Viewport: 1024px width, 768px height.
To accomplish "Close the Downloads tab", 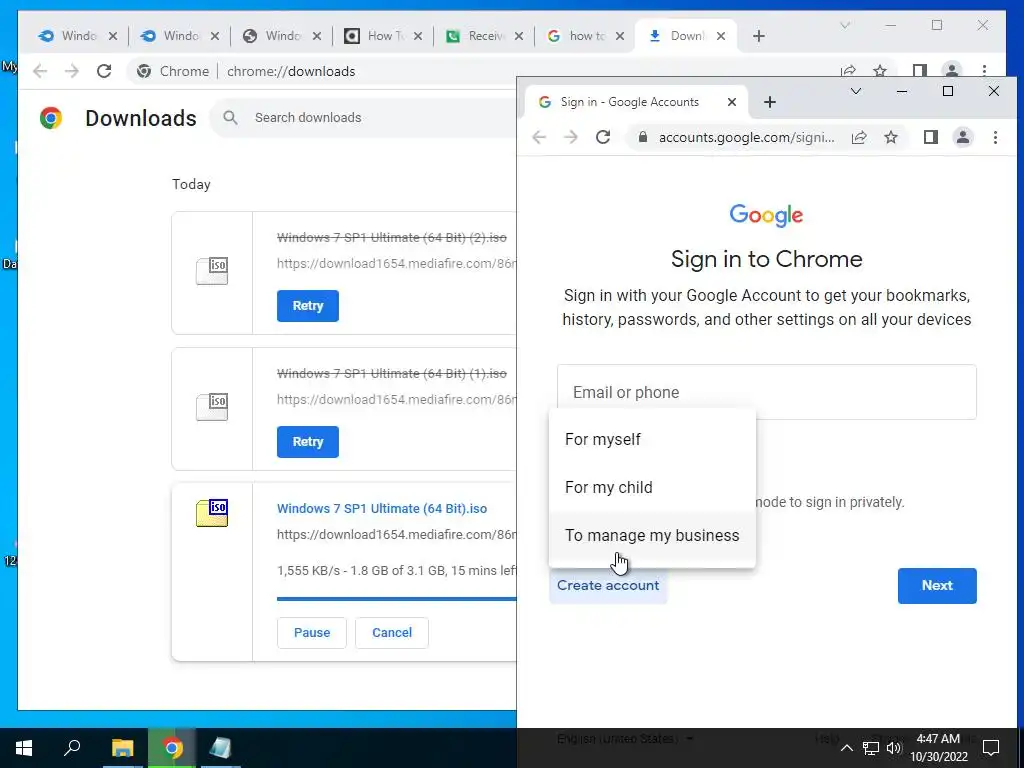I will tap(721, 36).
